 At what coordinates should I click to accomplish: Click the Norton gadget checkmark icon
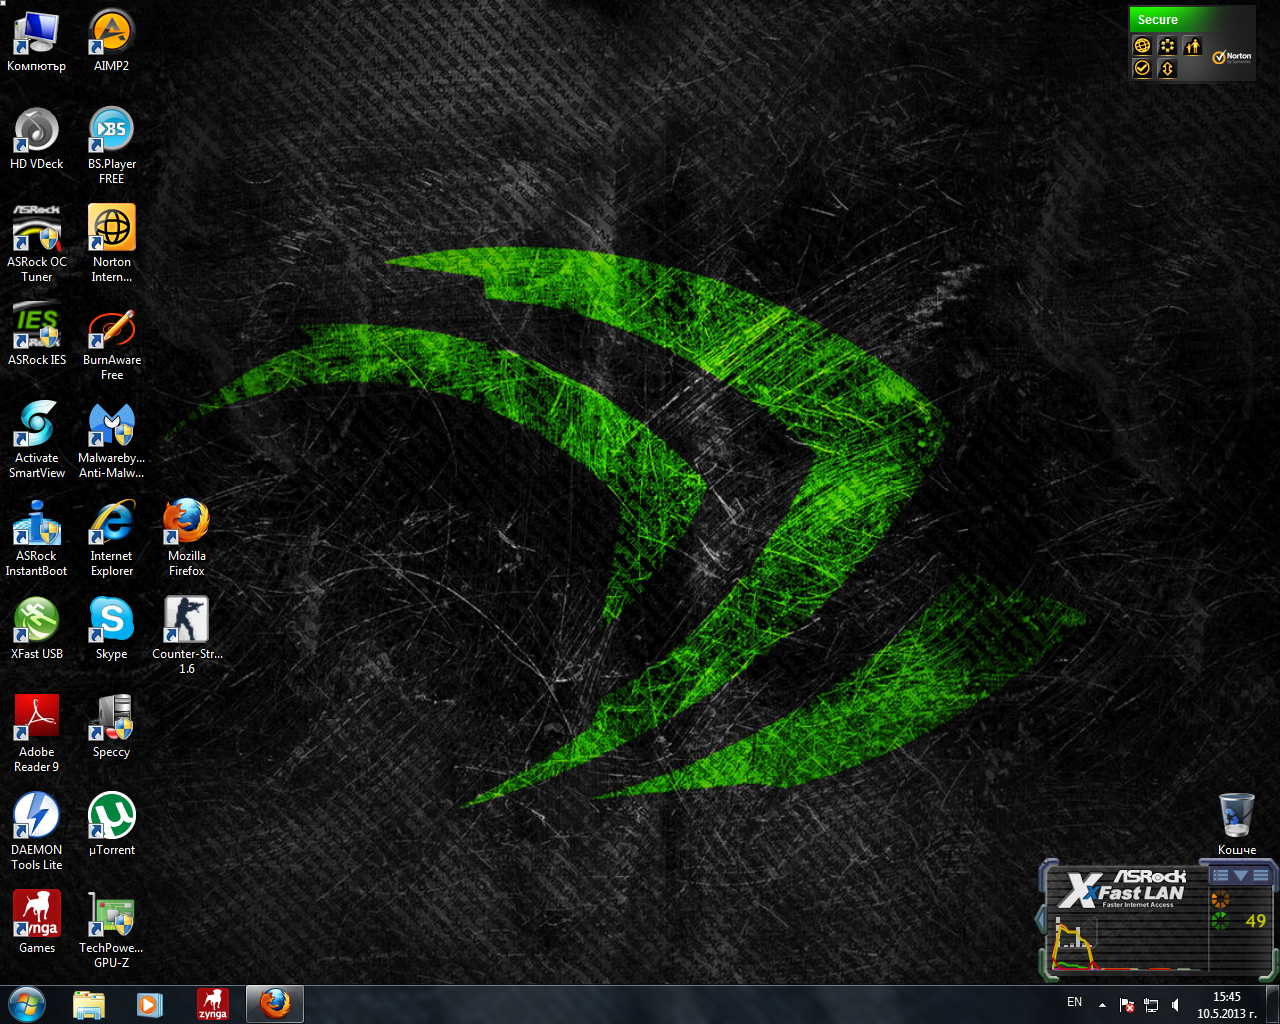(x=1142, y=68)
